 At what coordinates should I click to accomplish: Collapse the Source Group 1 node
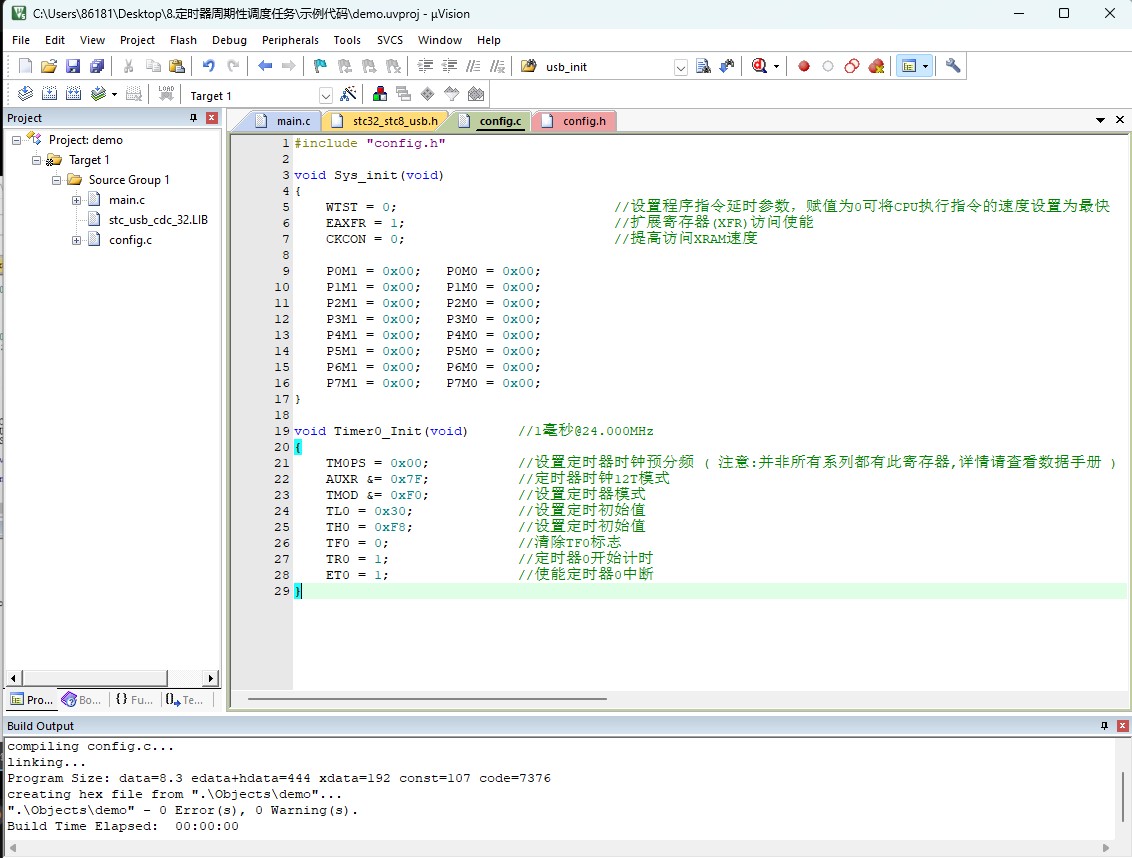point(56,180)
